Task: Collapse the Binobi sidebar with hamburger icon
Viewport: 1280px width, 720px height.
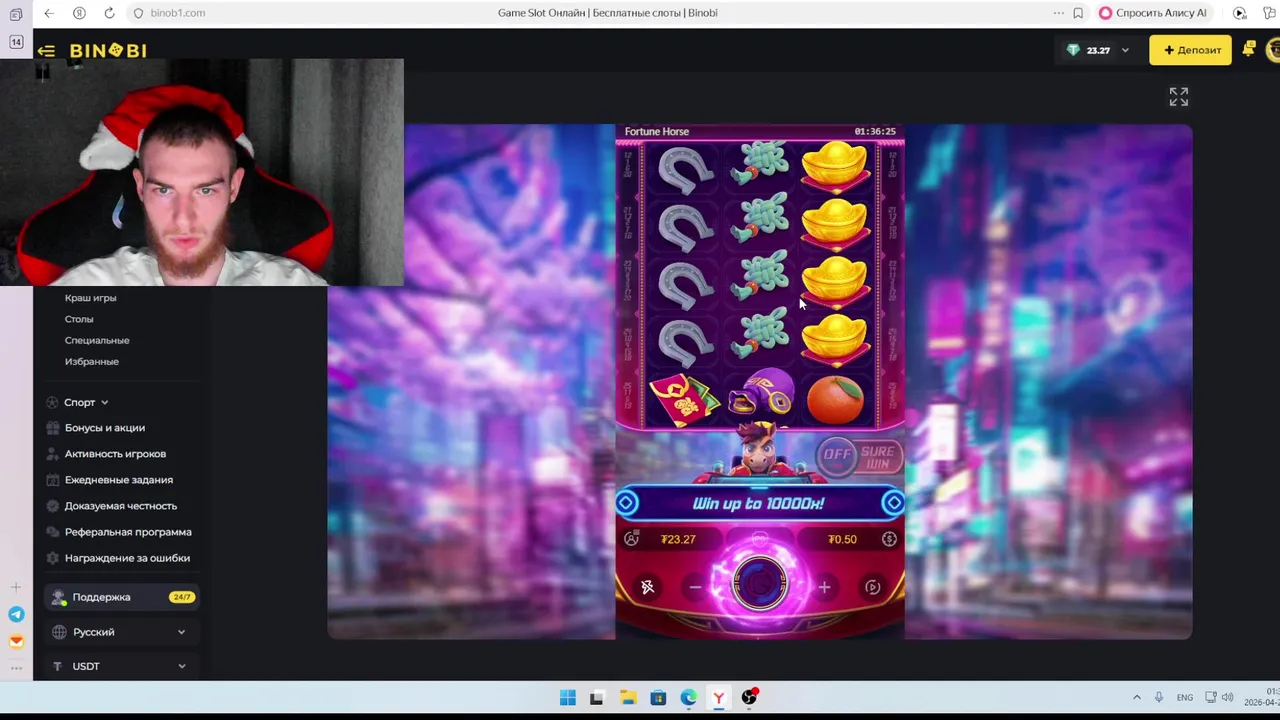Action: 46,51
